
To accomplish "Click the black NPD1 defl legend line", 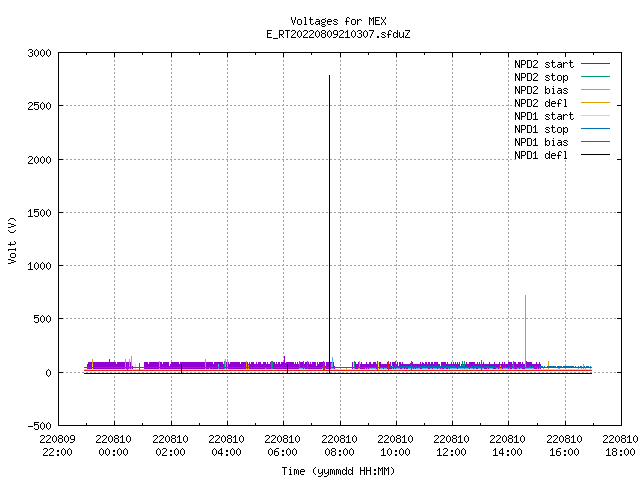I will pyautogui.click(x=596, y=155).
